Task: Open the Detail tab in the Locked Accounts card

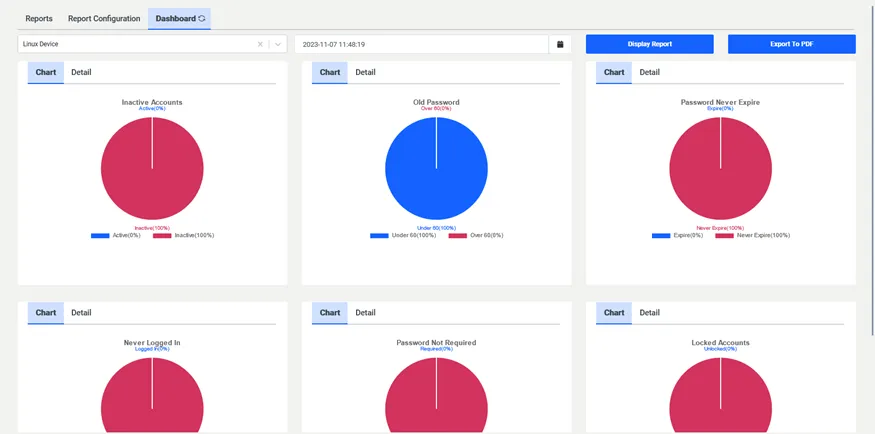Action: 650,312
